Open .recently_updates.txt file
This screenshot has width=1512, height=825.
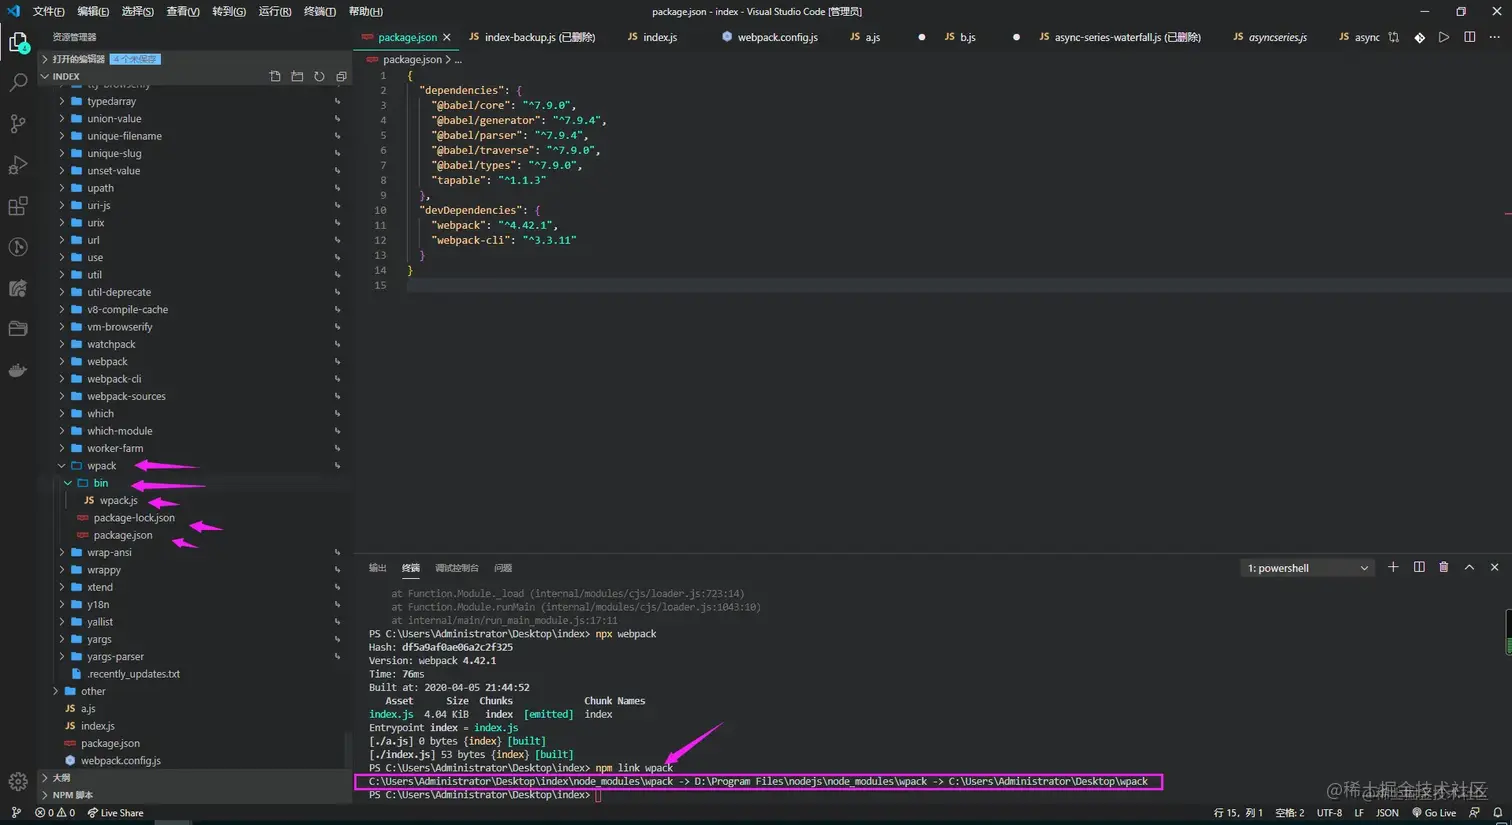pyautogui.click(x=133, y=674)
